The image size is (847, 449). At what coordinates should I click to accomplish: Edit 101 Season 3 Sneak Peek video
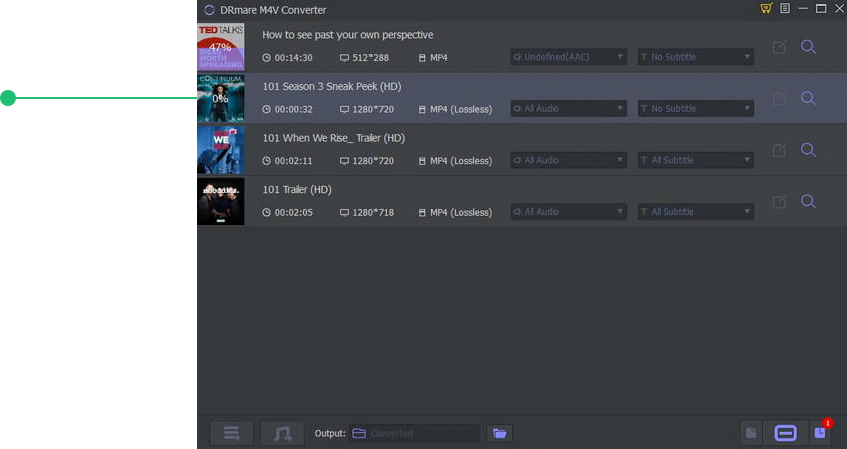click(779, 98)
